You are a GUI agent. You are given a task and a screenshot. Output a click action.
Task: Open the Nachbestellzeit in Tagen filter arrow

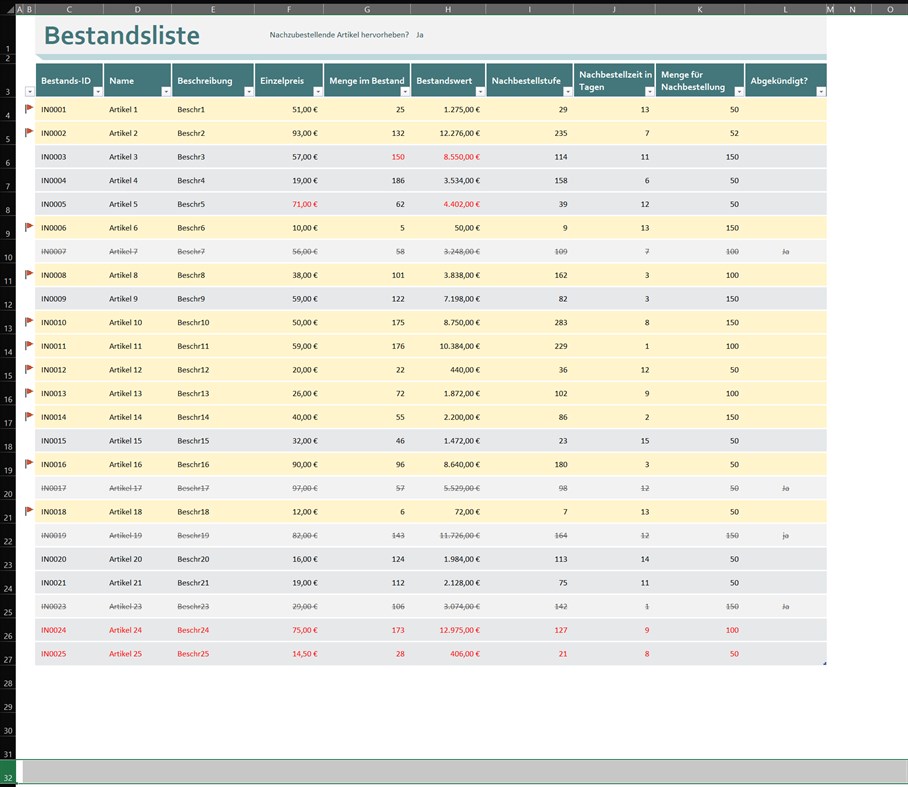click(650, 91)
